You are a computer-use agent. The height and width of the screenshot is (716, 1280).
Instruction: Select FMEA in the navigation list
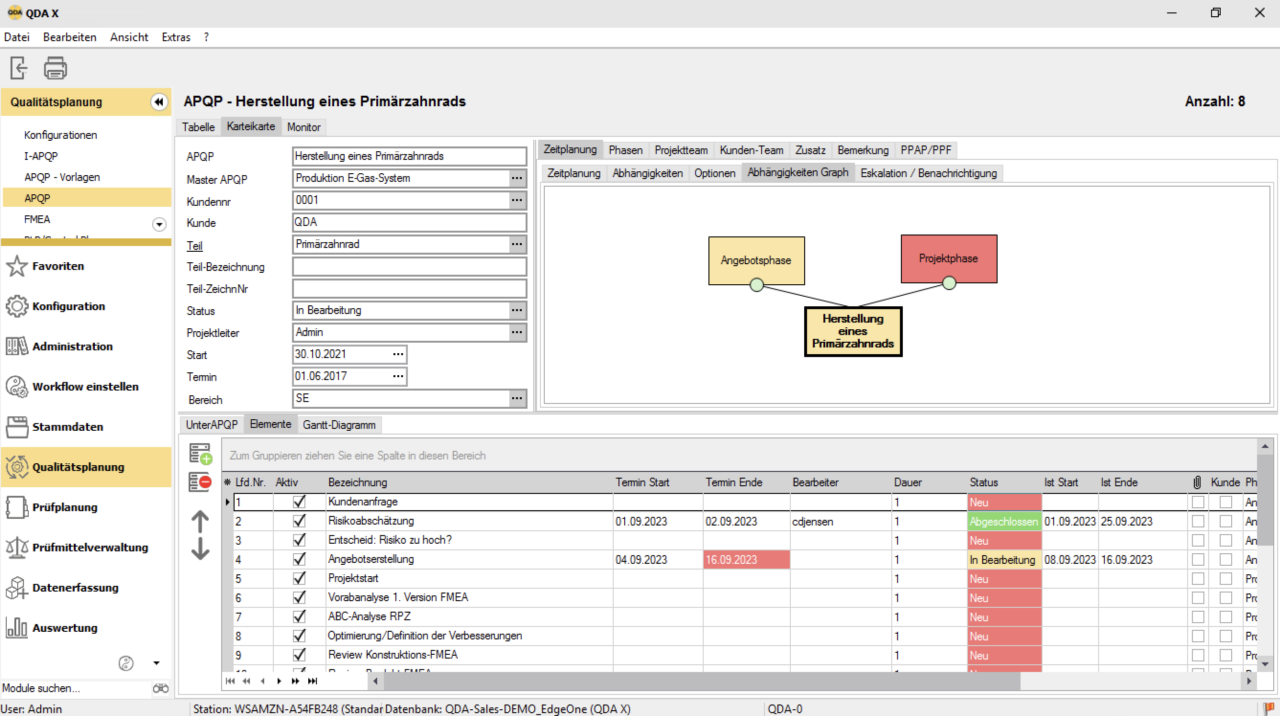tap(37, 219)
